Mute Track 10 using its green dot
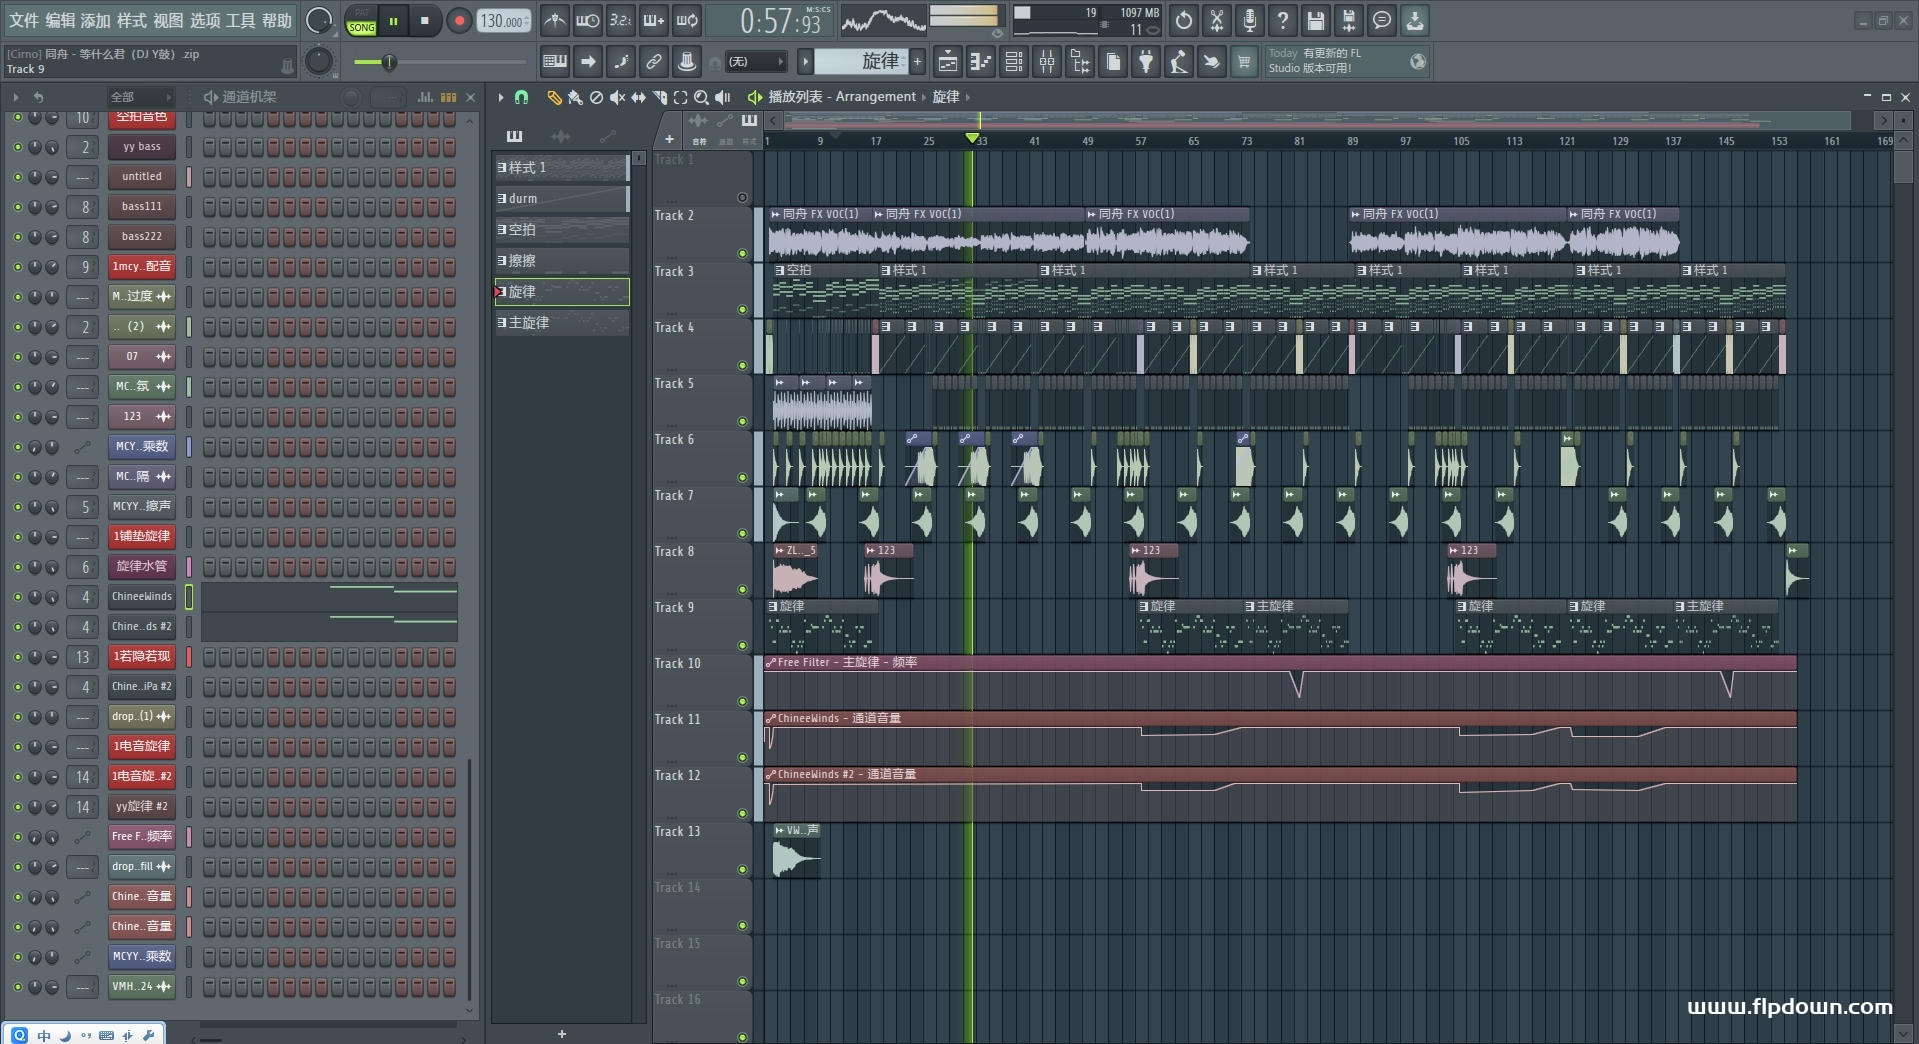The height and width of the screenshot is (1044, 1919). 742,702
